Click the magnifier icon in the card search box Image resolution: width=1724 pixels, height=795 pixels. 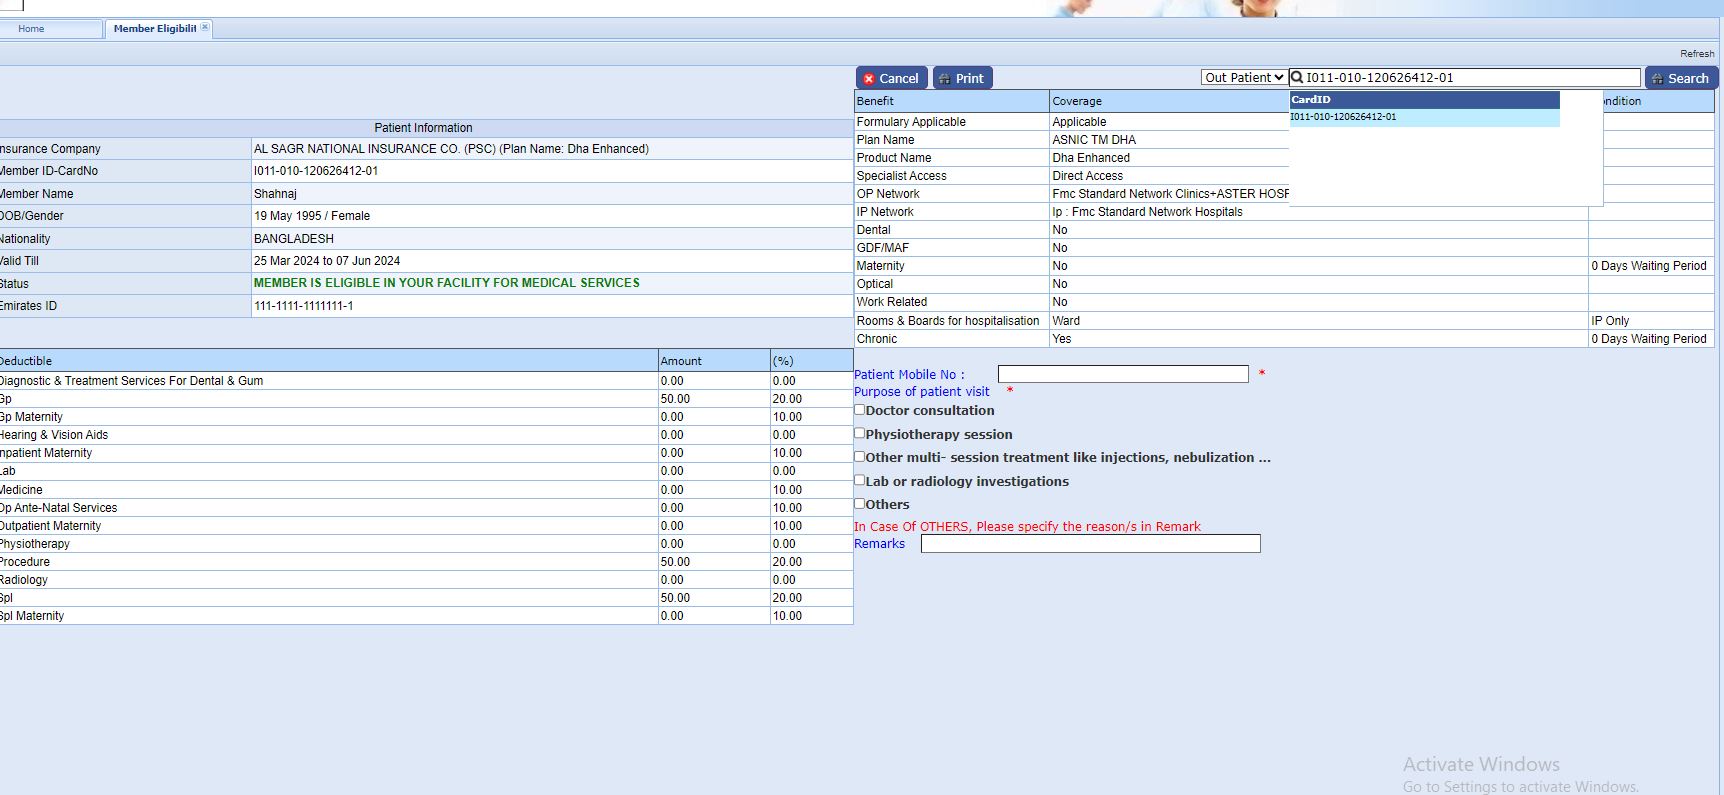(1297, 78)
